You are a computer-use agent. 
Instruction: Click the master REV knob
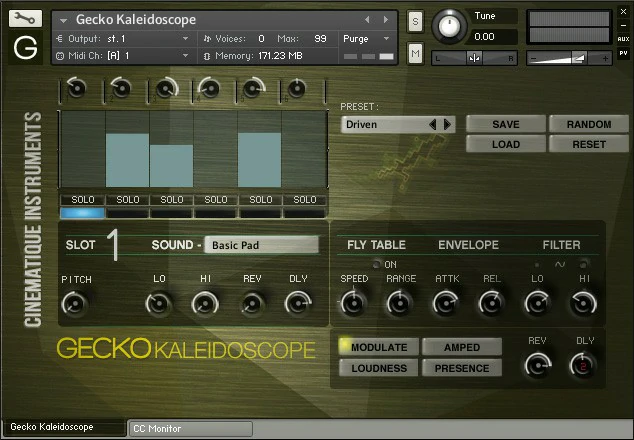click(538, 366)
